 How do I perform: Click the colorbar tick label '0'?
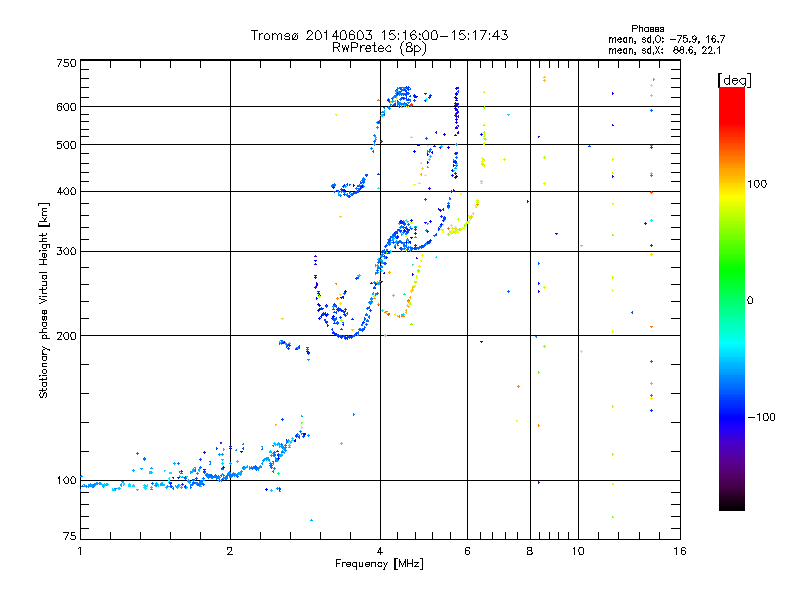tap(750, 301)
